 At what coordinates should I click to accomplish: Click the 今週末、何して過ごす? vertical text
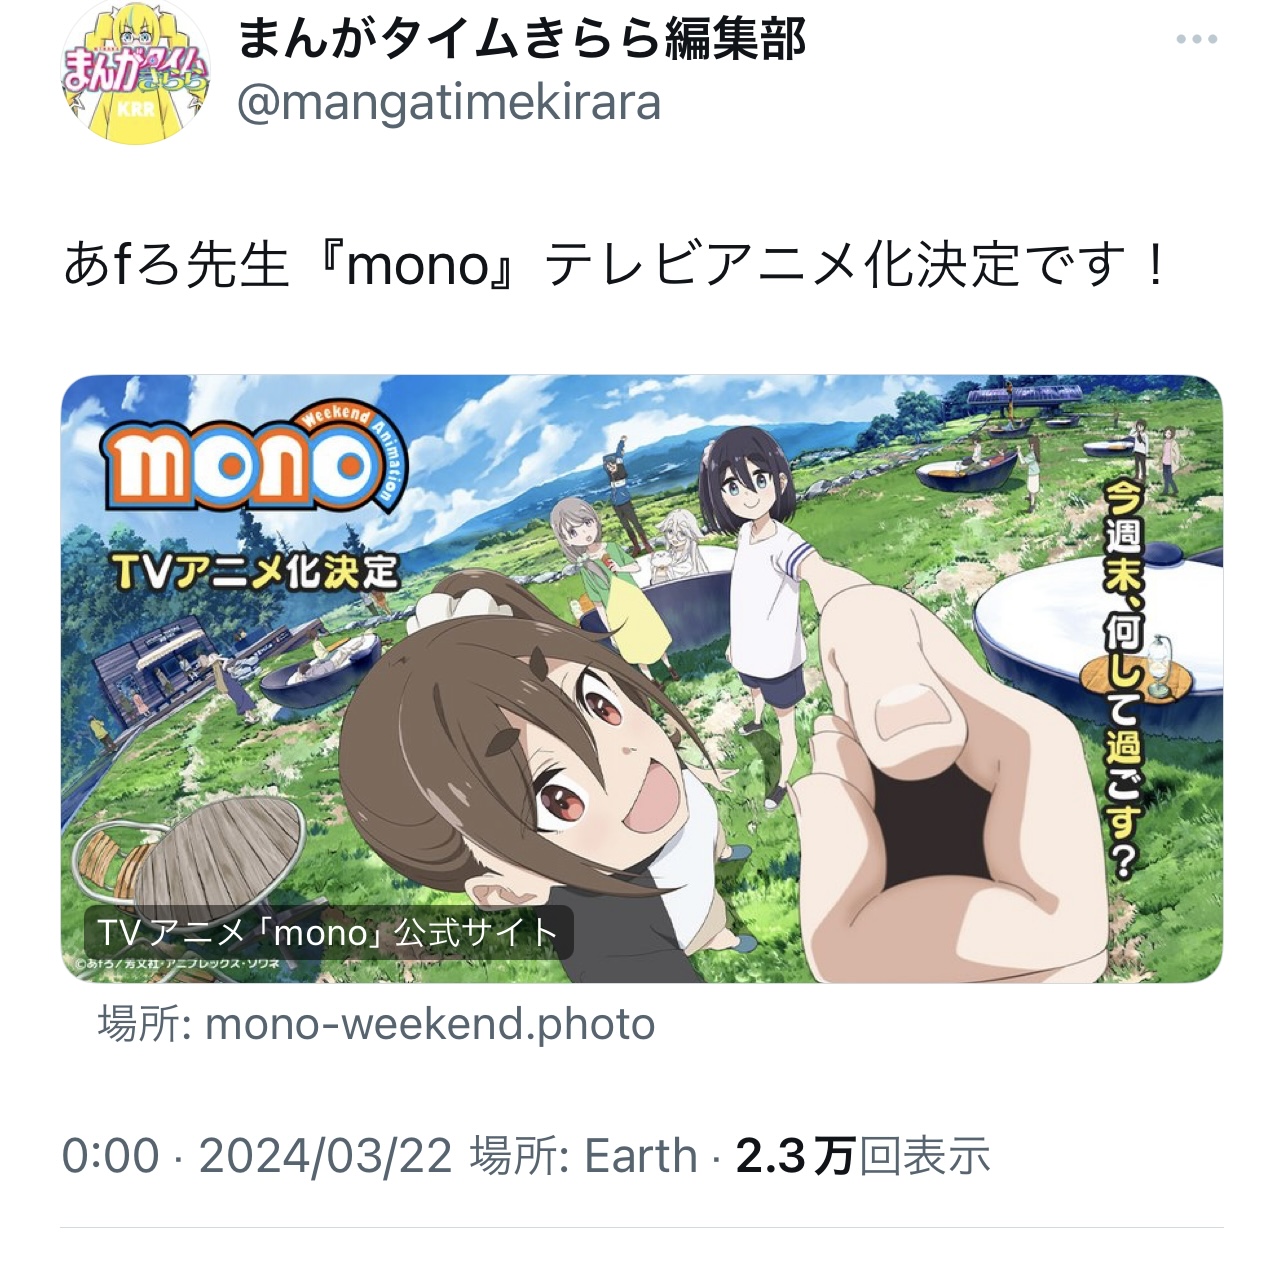click(1124, 680)
